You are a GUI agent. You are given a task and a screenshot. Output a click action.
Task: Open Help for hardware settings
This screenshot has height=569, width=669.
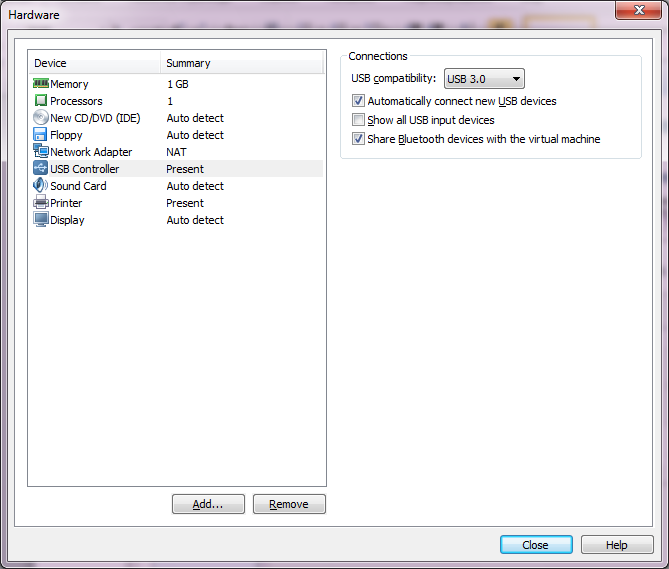[x=617, y=545]
